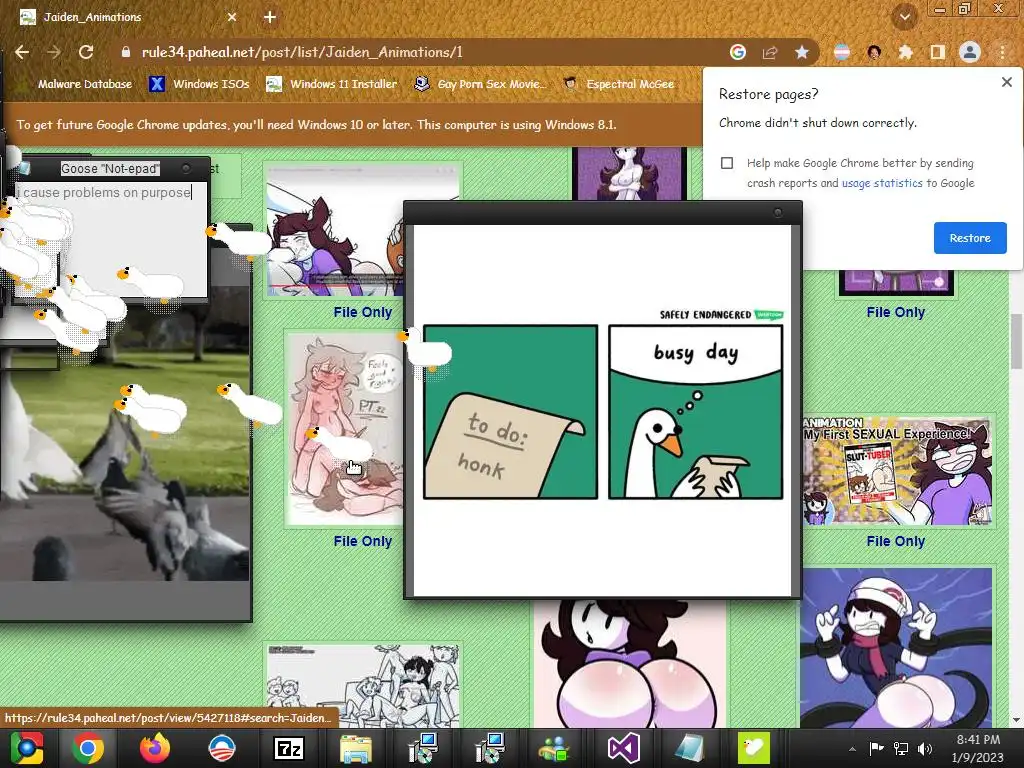The image size is (1024, 768).
Task: Open the Chrome profile avatar
Action: pos(970,52)
